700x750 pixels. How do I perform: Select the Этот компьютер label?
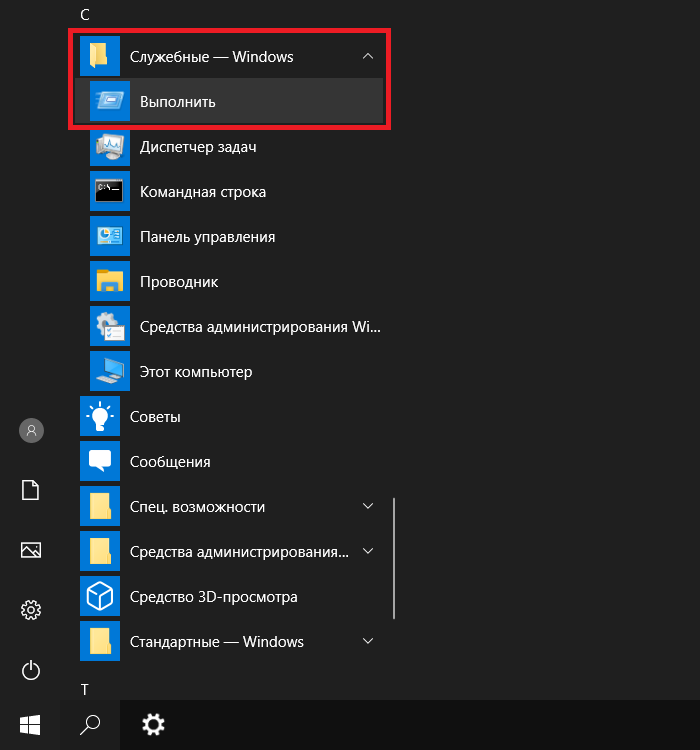(196, 372)
